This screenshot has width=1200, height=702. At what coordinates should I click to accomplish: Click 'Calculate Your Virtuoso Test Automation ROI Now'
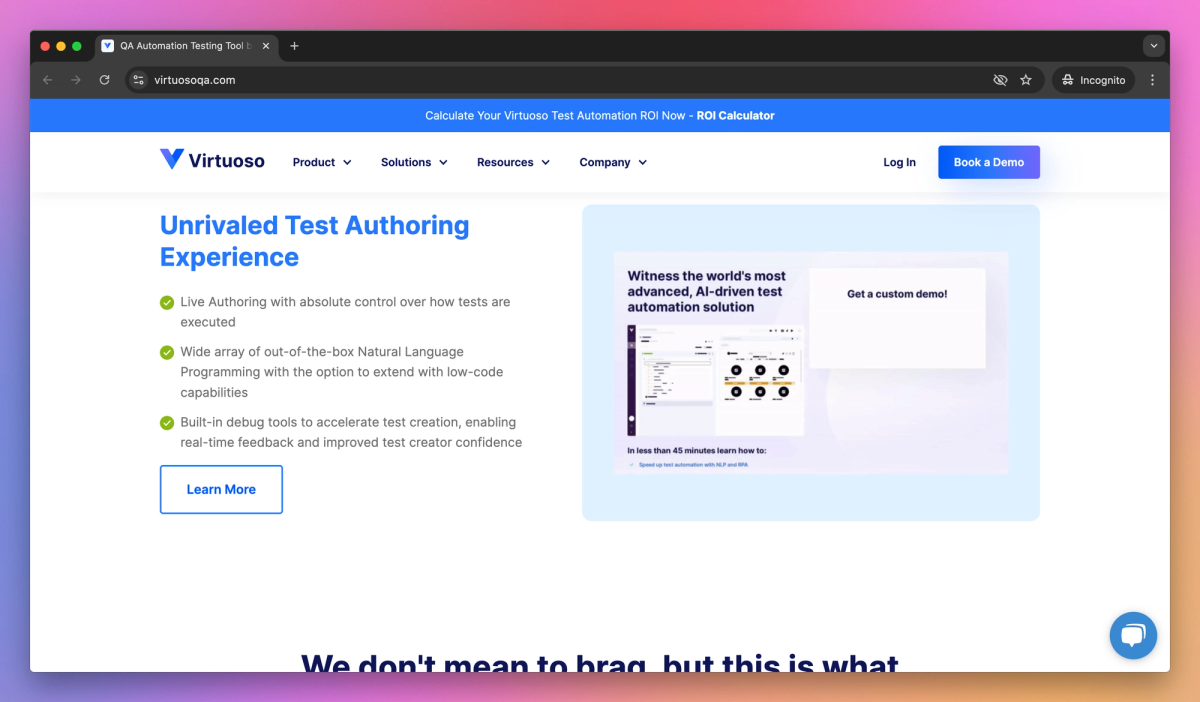point(555,115)
